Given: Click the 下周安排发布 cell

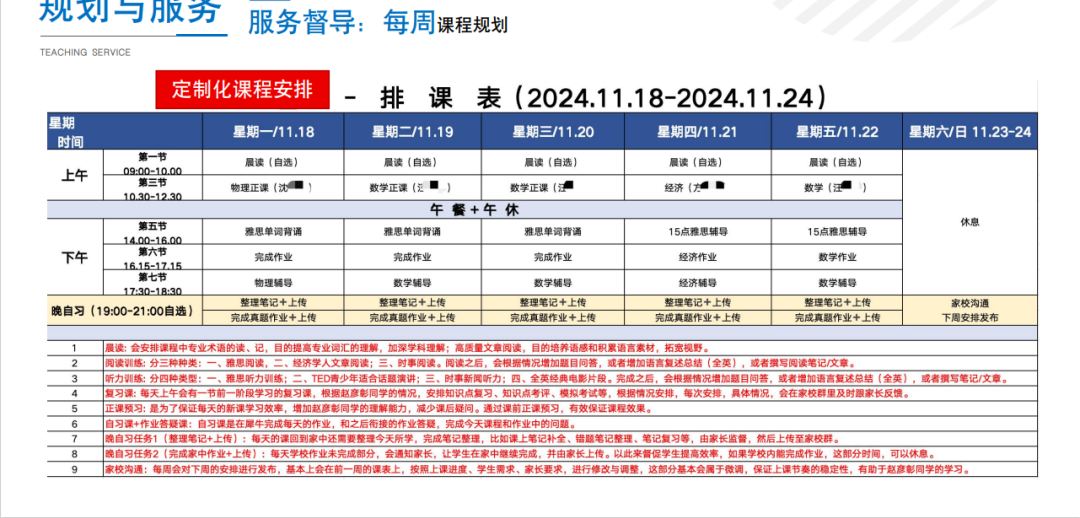Looking at the screenshot, I should (x=970, y=318).
